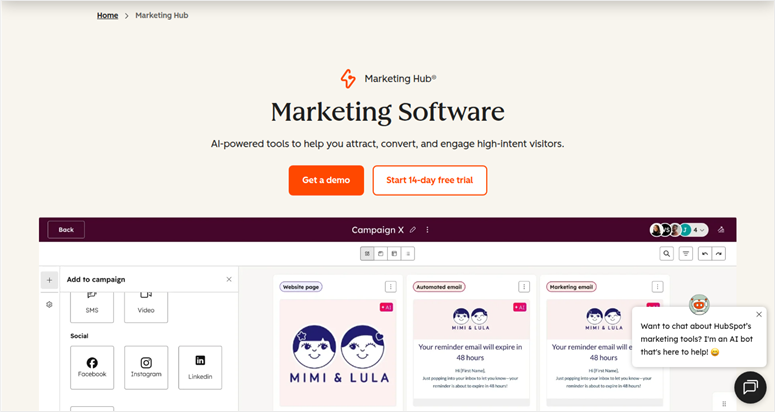Add LinkedIn social asset
Image resolution: width=775 pixels, height=412 pixels.
pos(200,368)
